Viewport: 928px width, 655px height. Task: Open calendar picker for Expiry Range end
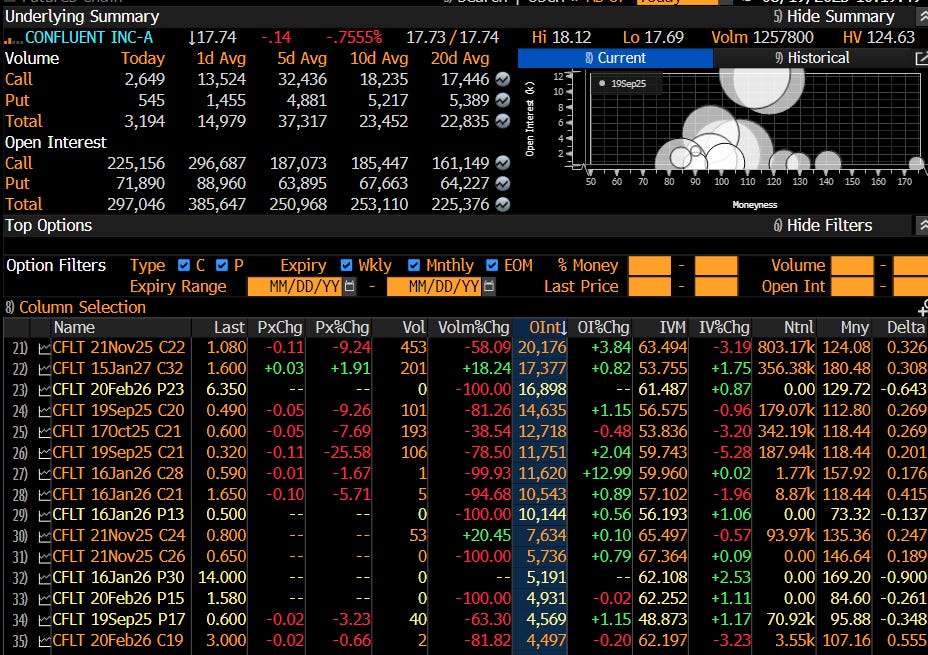point(489,286)
